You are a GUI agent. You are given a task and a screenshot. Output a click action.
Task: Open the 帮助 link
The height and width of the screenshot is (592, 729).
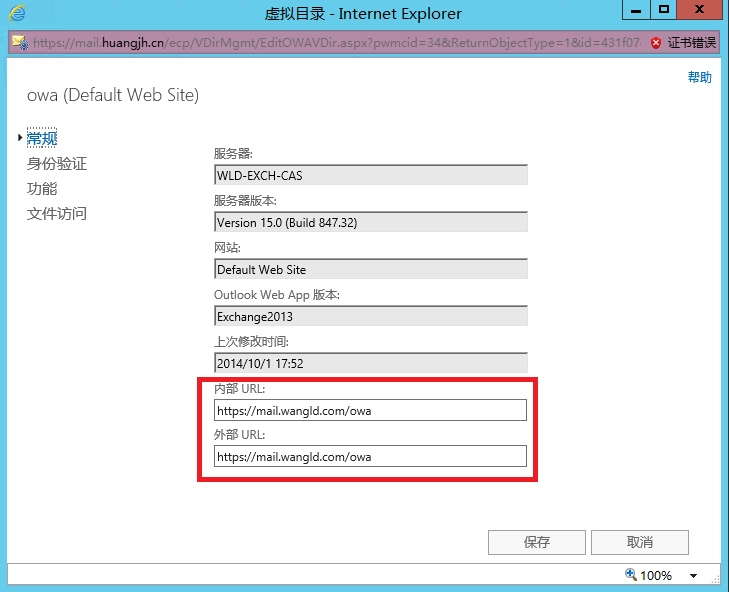click(x=699, y=77)
